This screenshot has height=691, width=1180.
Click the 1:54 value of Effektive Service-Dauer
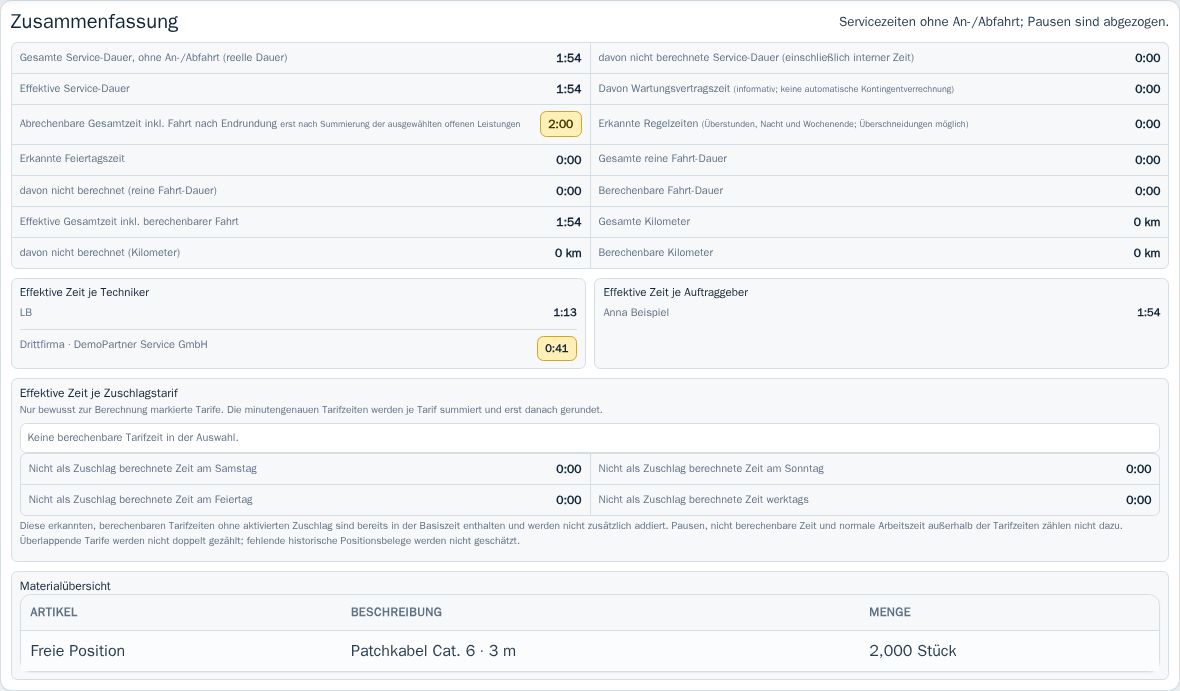[569, 89]
